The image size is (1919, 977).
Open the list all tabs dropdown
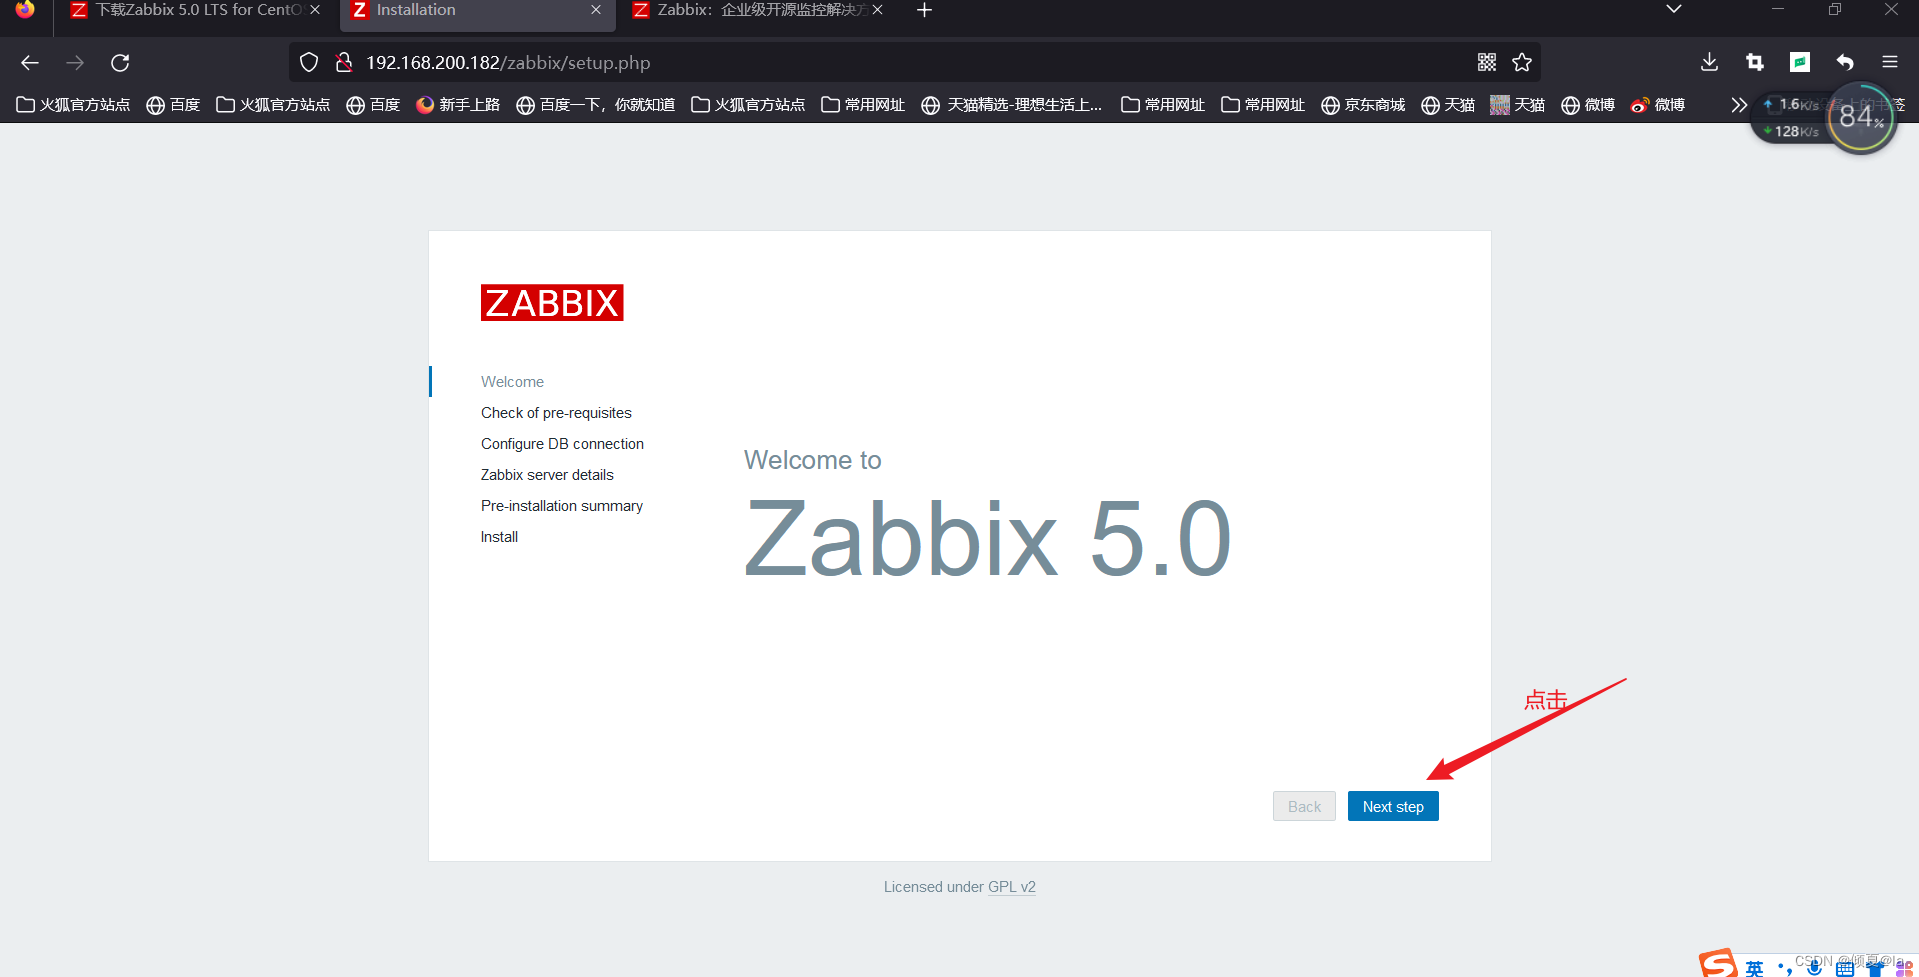[x=1673, y=10]
